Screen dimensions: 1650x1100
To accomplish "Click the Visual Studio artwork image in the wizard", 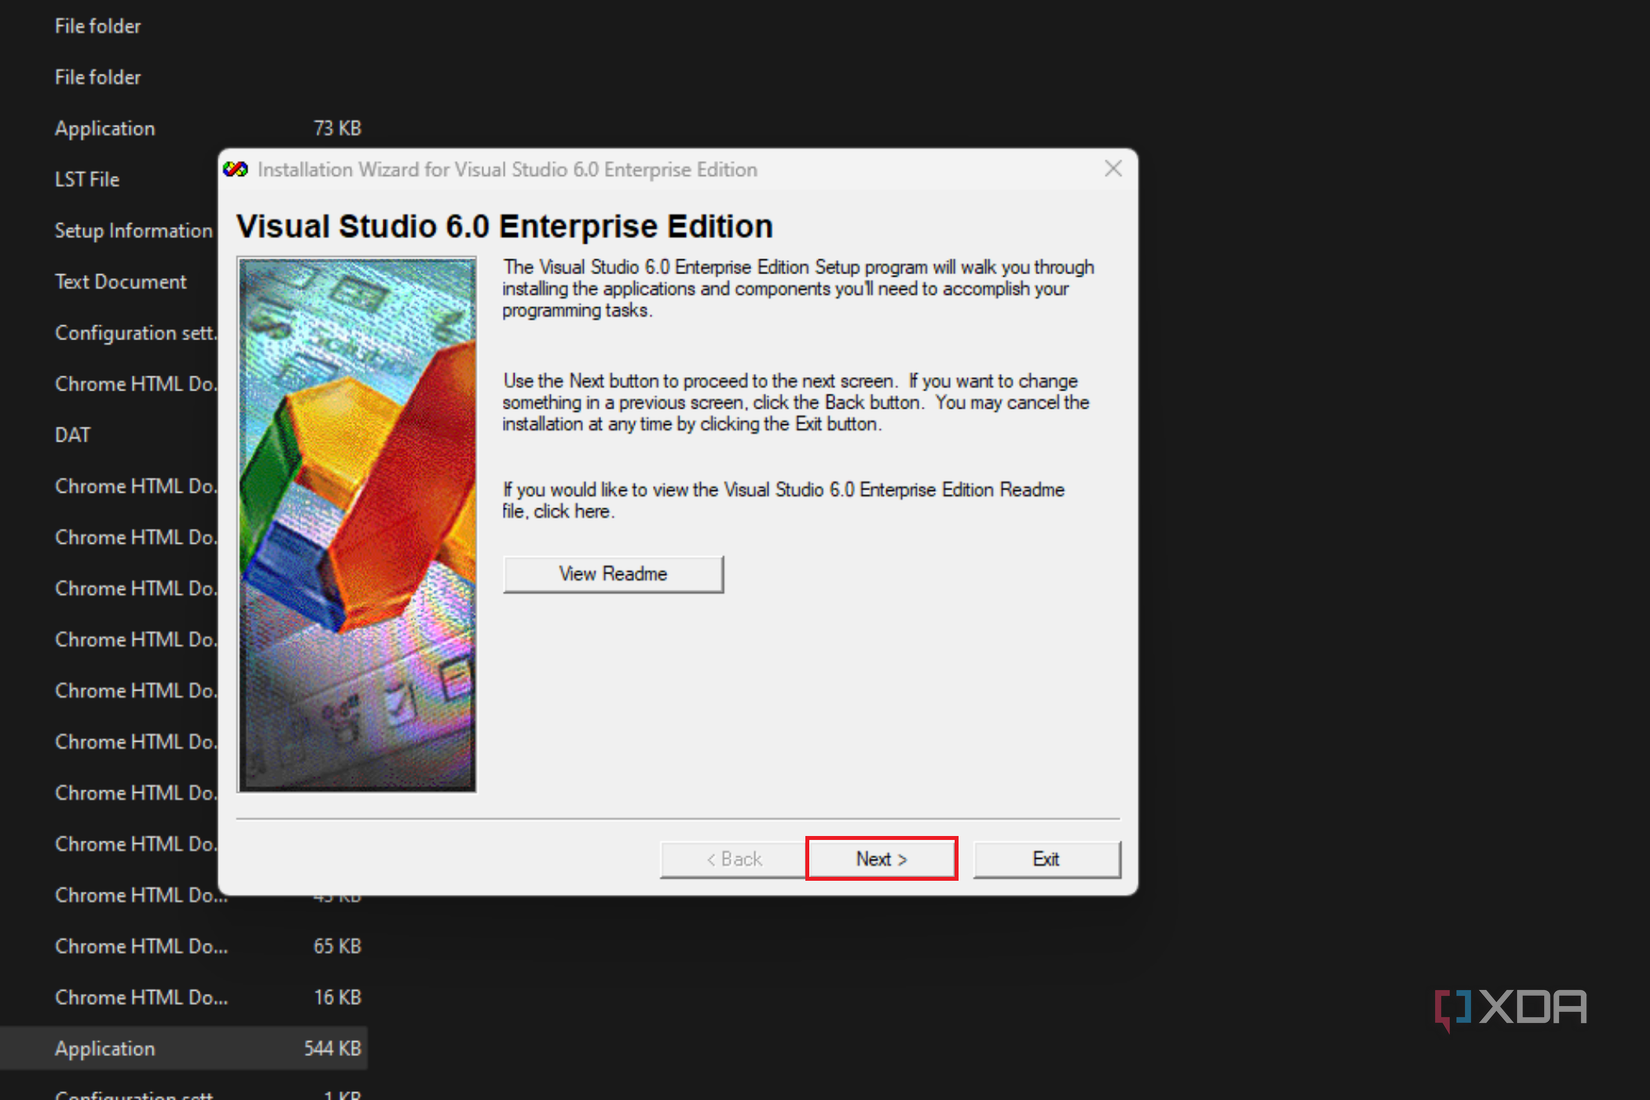I will coord(356,524).
